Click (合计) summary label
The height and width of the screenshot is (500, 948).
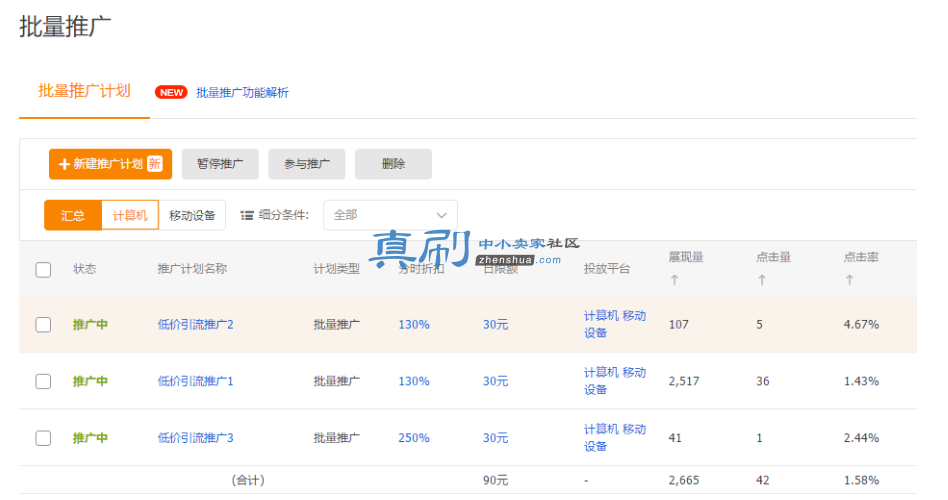[x=248, y=481]
